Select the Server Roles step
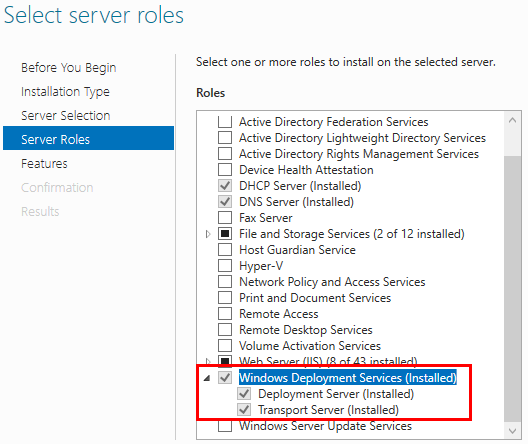Image resolution: width=528 pixels, height=444 pixels. (x=88, y=138)
